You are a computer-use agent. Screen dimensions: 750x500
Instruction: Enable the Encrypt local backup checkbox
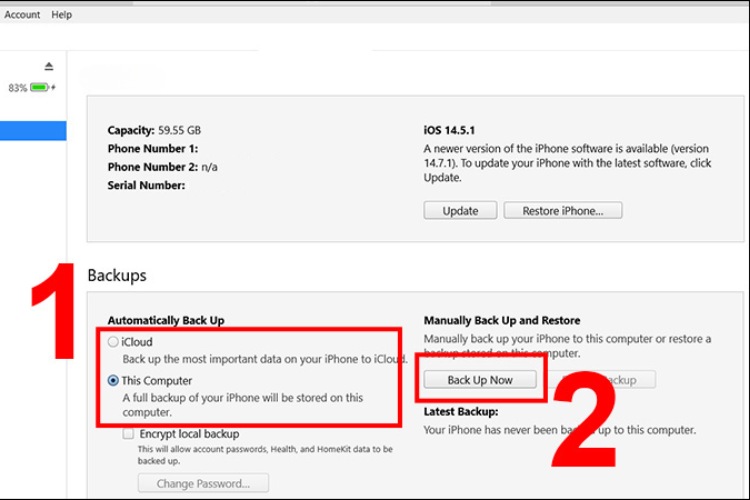[128, 434]
